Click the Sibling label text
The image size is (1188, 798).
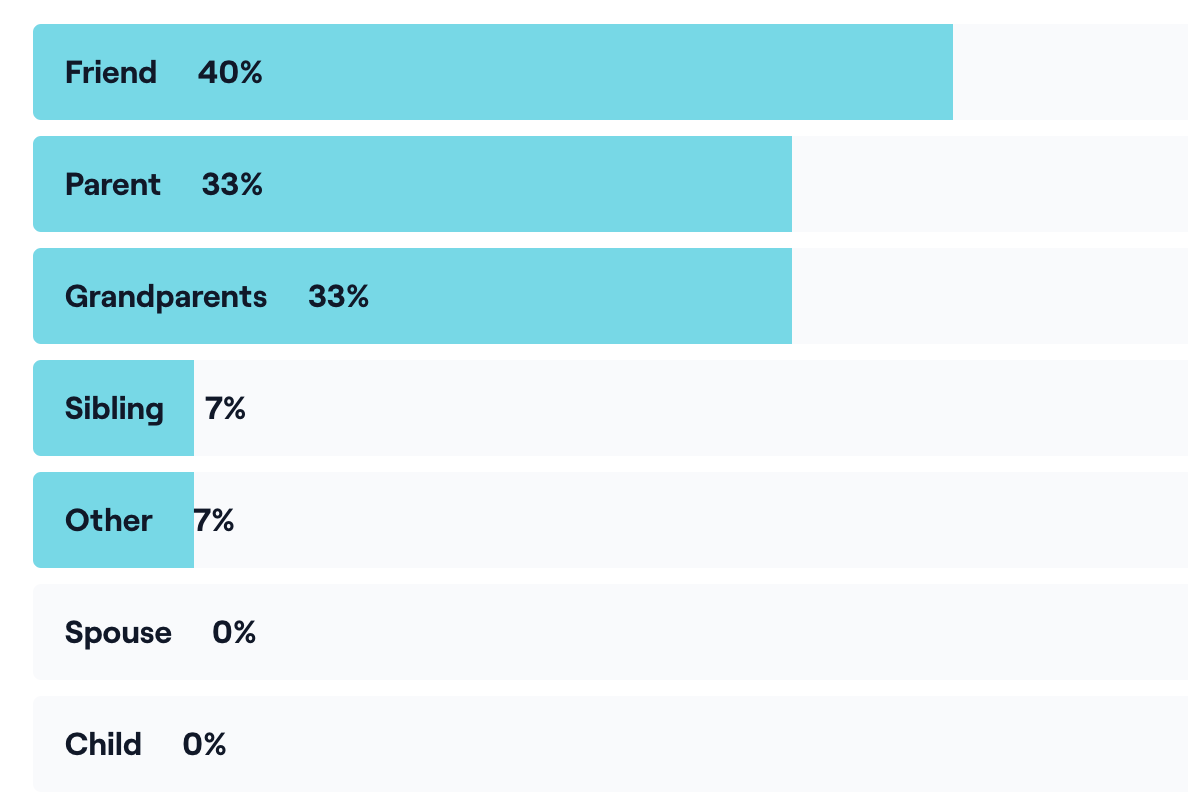click(x=114, y=408)
